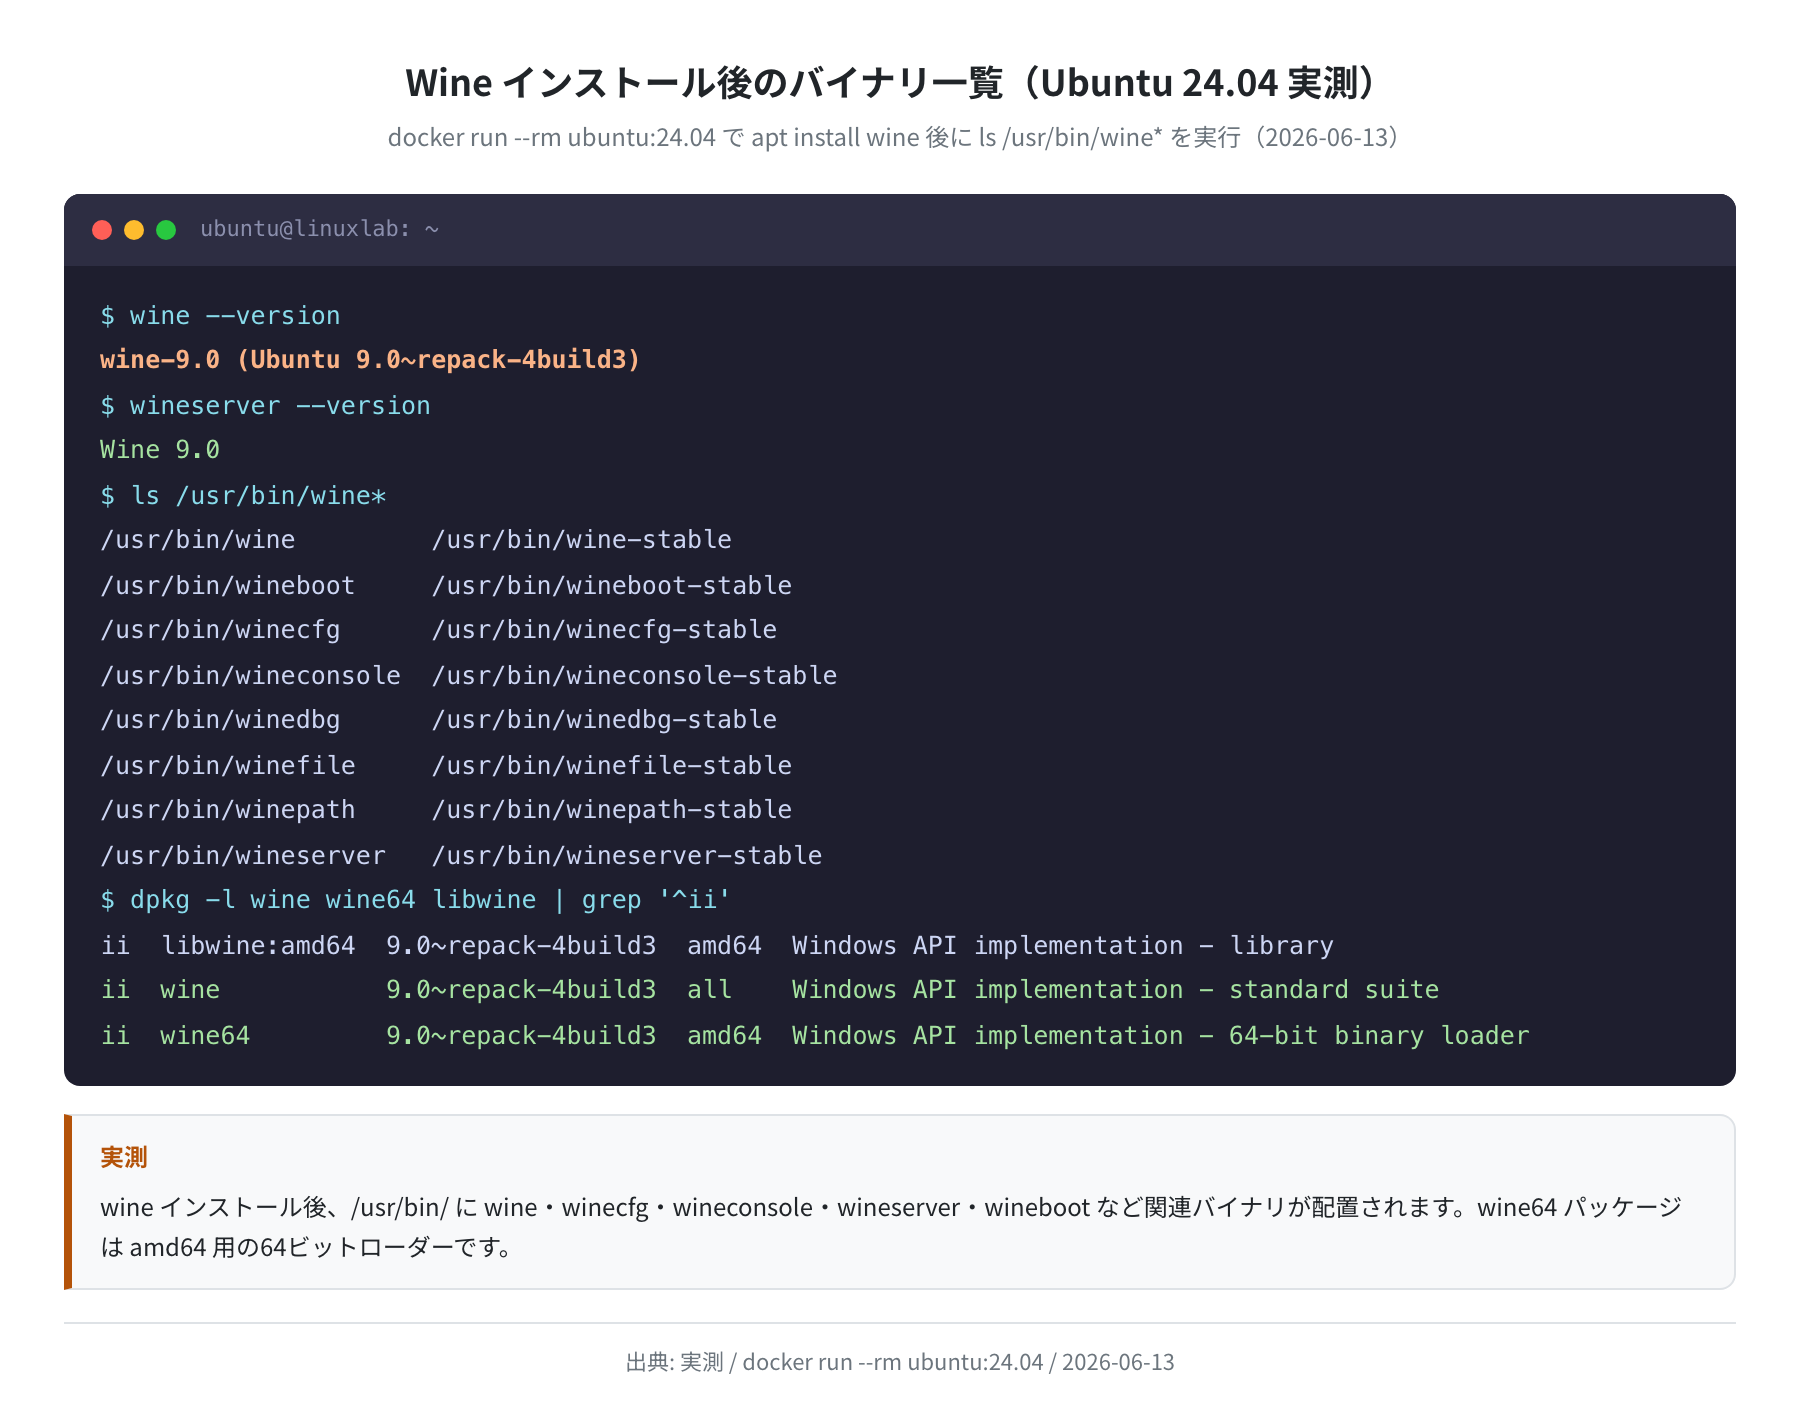Viewport: 1800px width, 1416px height.
Task: Click the path /usr/bin/wineboot-stable
Action: pos(612,586)
